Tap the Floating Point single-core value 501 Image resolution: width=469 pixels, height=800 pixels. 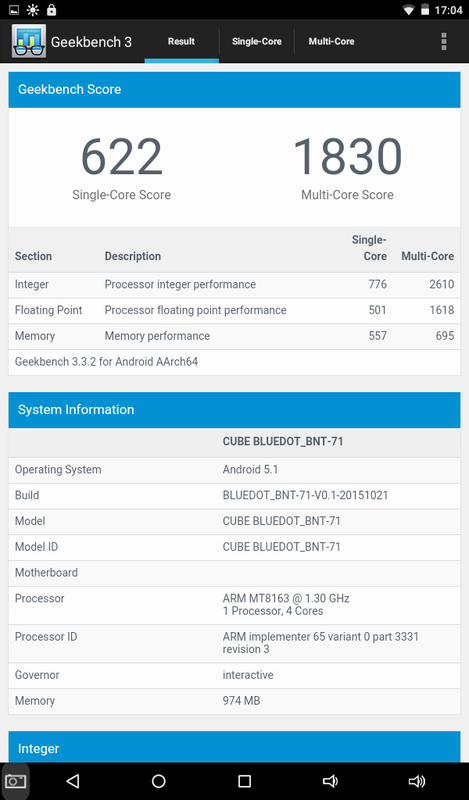378,310
